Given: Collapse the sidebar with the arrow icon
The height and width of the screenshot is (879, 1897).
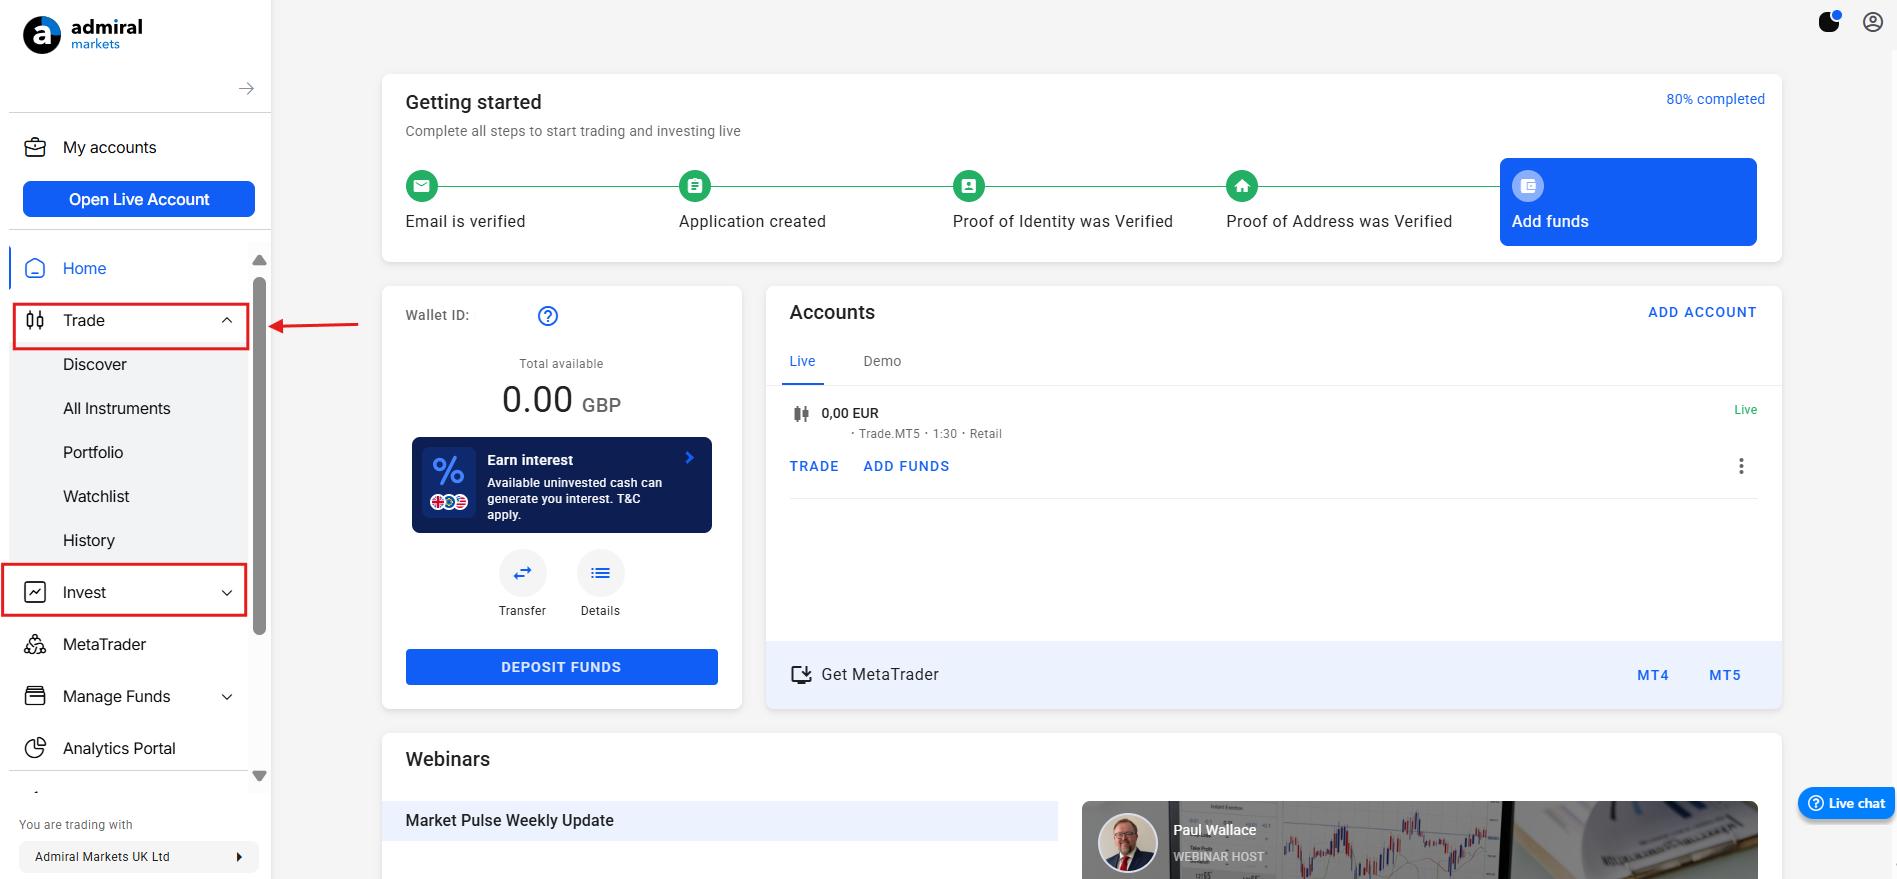Looking at the screenshot, I should tap(246, 89).
